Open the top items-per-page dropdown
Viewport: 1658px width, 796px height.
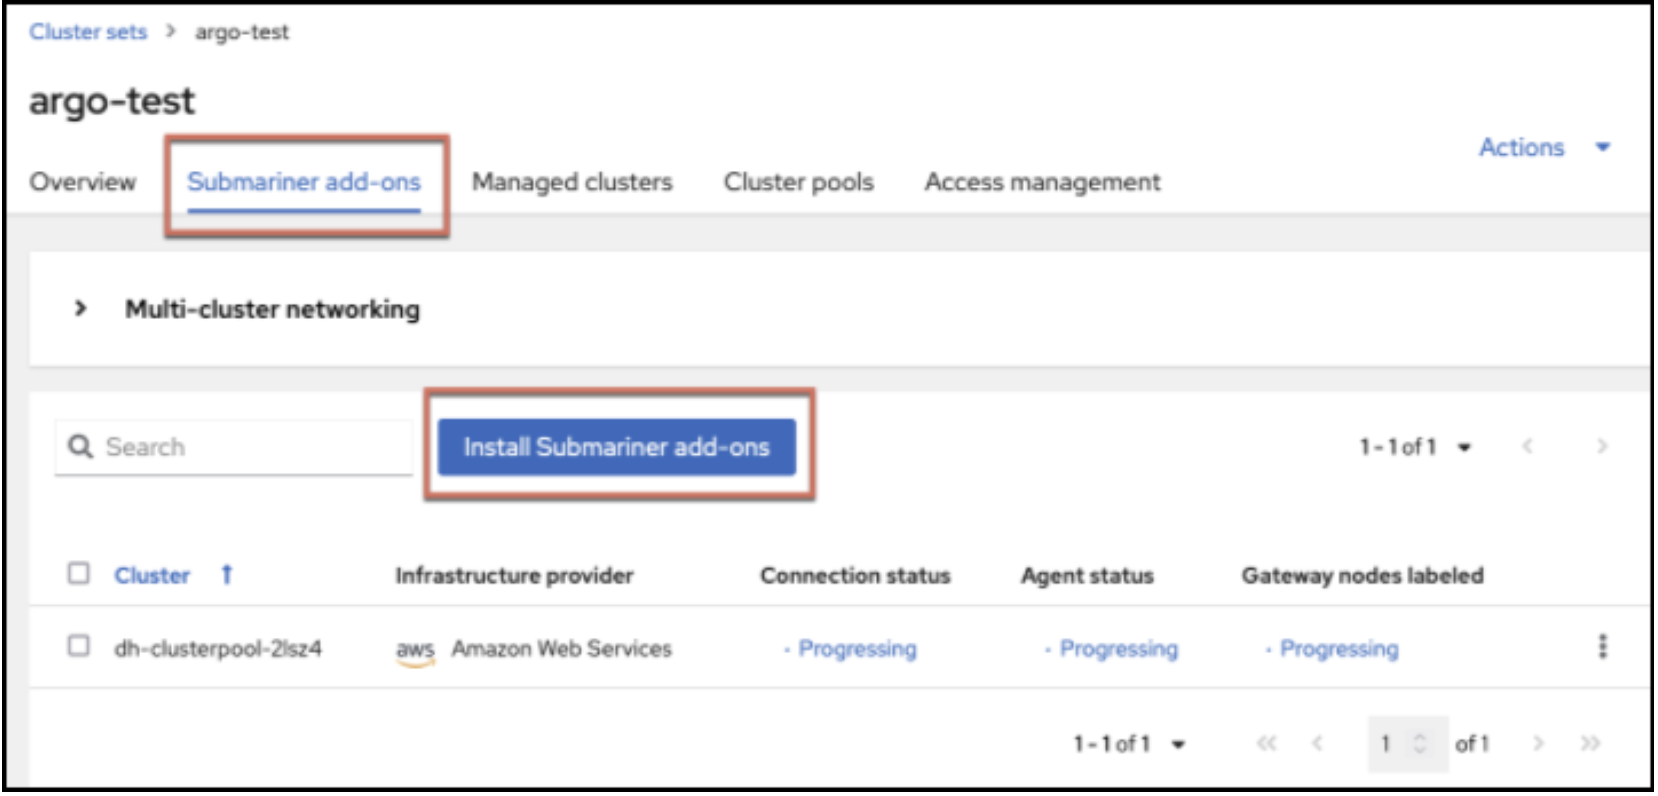point(1414,447)
